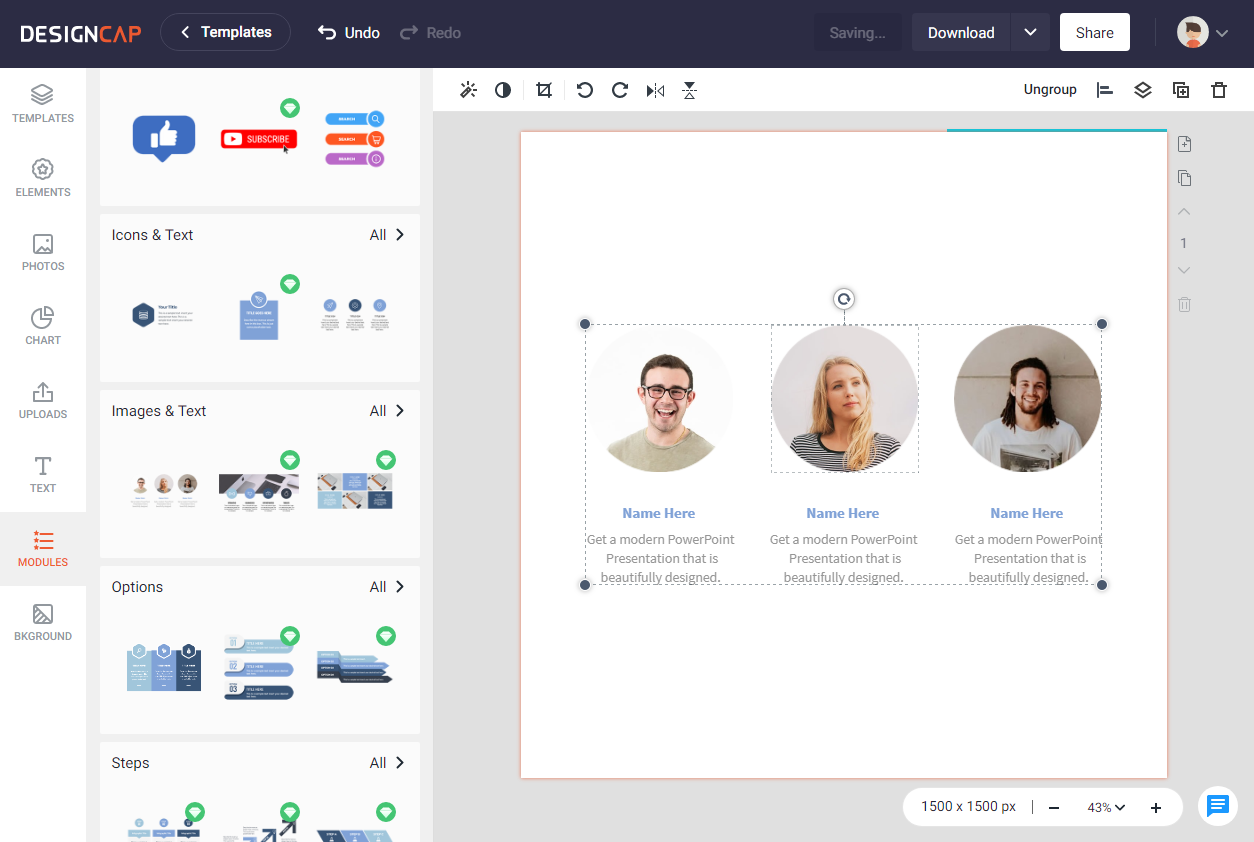Move page up arrow
This screenshot has width=1254, height=842.
click(1184, 212)
